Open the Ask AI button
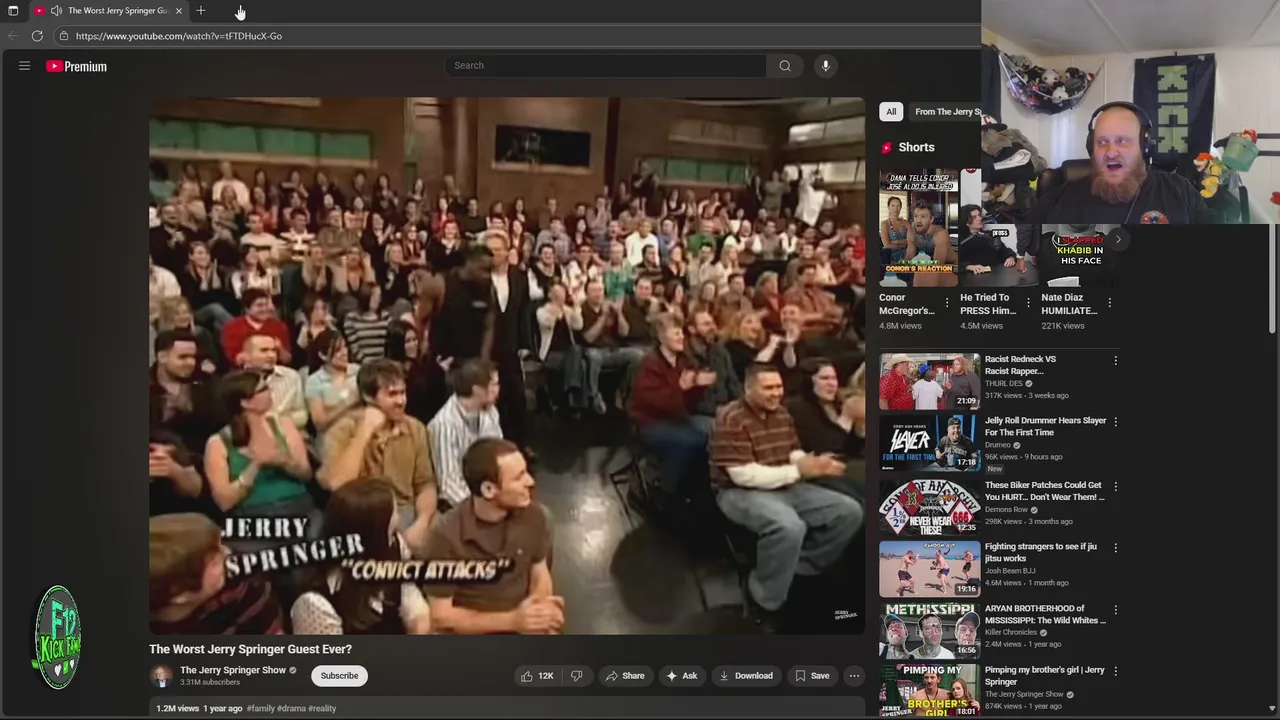Viewport: 1280px width, 720px height. pos(682,676)
